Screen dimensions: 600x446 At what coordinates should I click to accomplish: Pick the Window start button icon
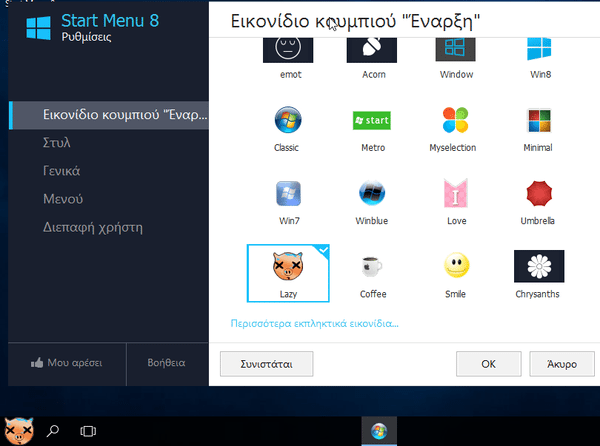point(455,50)
